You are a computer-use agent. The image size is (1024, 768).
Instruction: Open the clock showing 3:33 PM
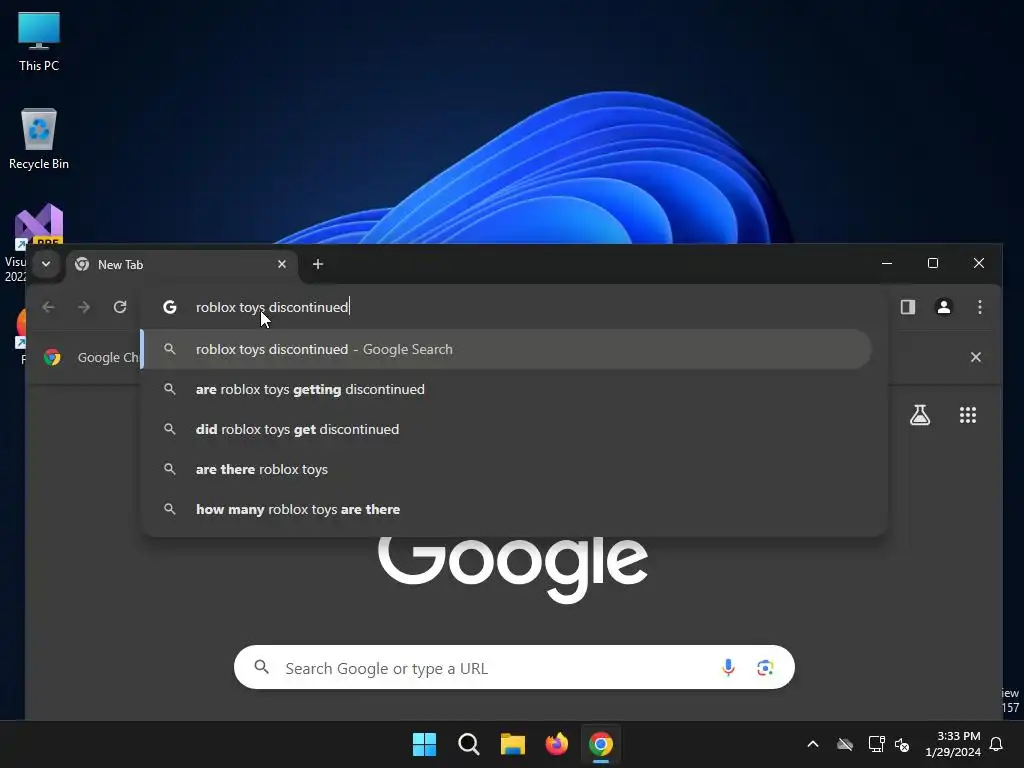[952, 744]
